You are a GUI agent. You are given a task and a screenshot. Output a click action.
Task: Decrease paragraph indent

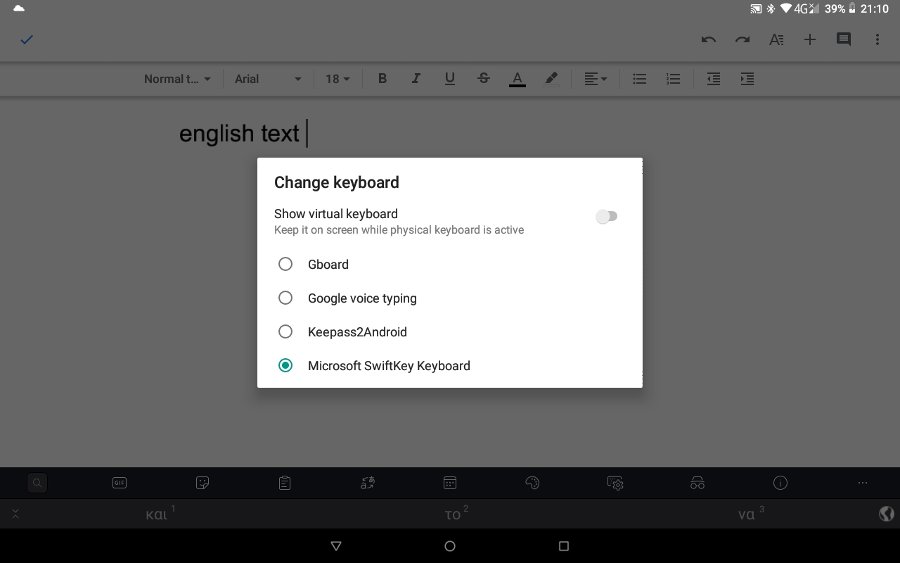713,79
